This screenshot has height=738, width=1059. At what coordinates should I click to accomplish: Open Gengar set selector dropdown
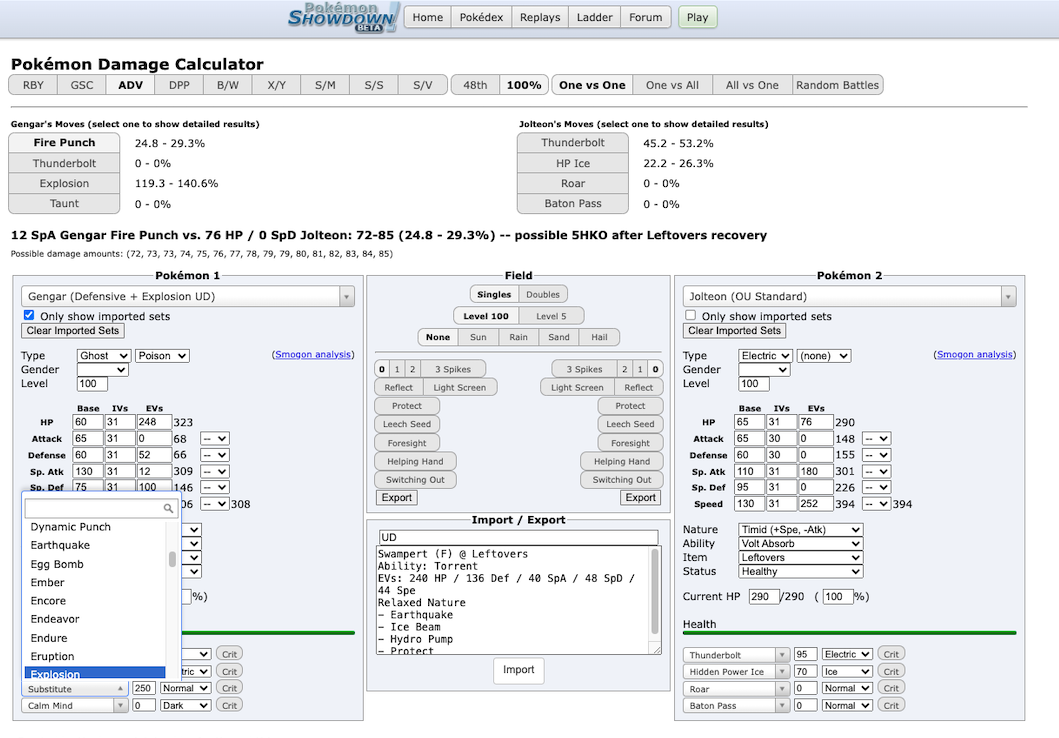pyautogui.click(x=188, y=296)
